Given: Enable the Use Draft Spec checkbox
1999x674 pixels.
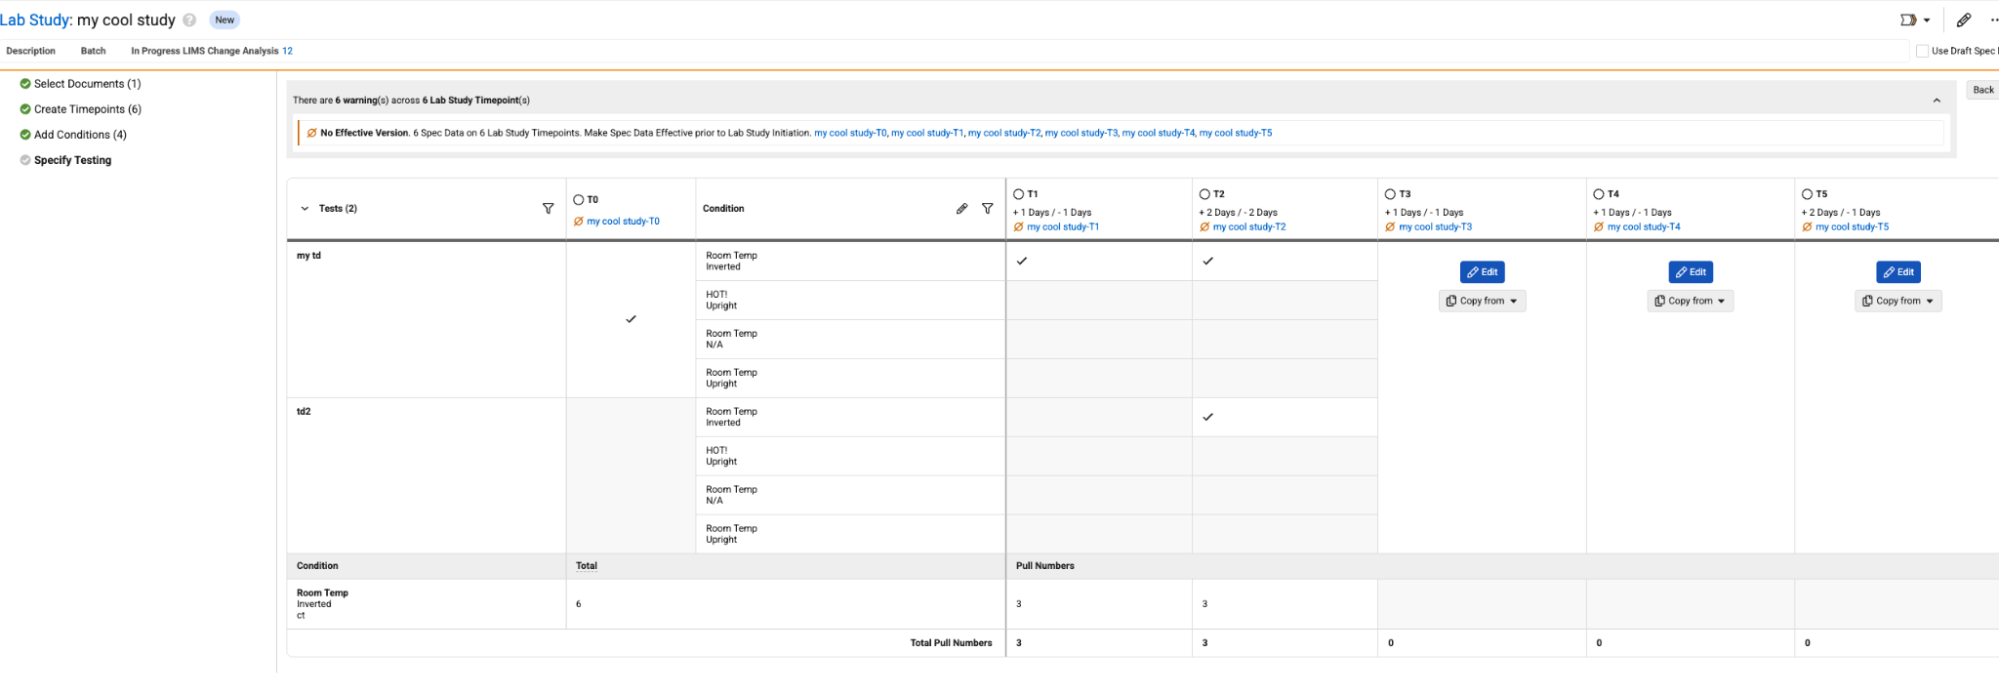Looking at the screenshot, I should 1921,51.
